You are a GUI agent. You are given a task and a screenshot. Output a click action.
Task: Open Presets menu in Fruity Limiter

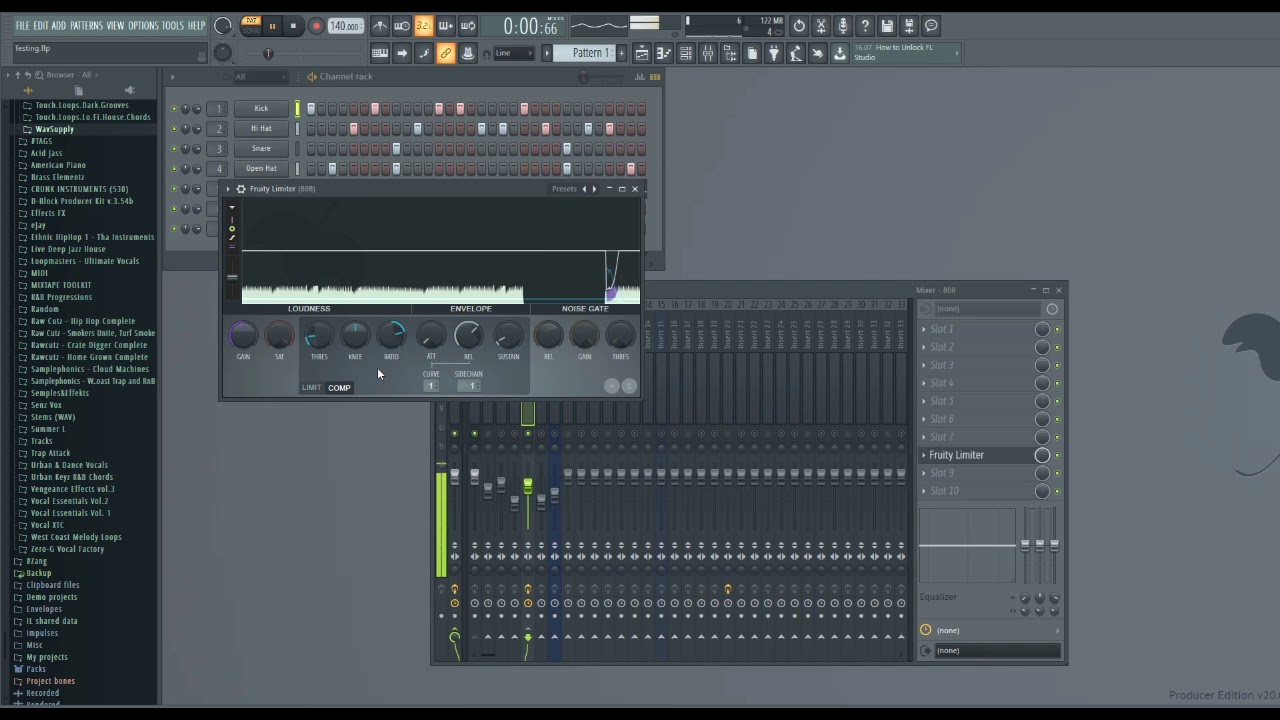click(x=564, y=189)
